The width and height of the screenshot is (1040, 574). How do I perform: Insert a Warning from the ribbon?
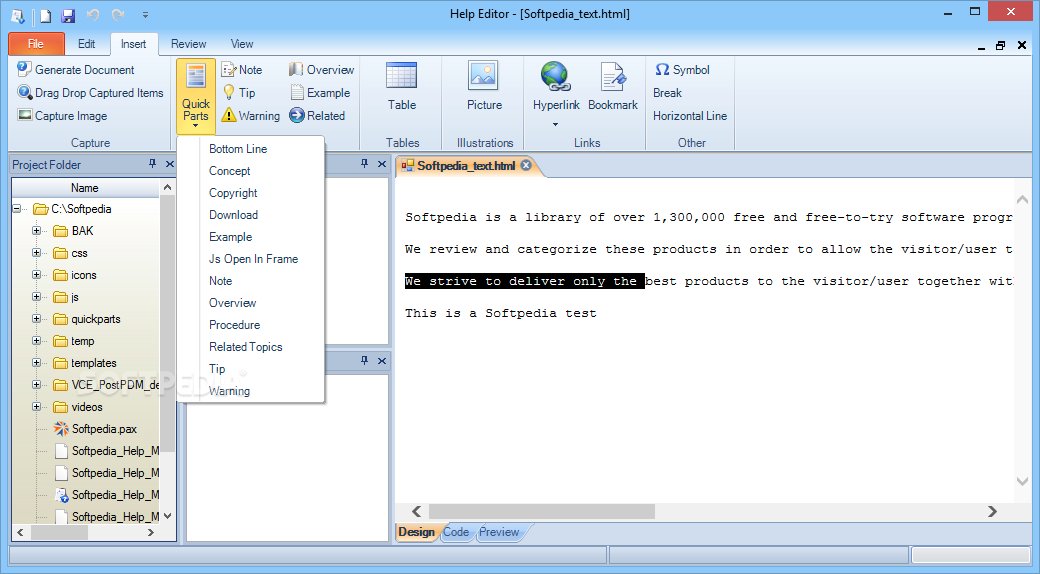click(251, 115)
